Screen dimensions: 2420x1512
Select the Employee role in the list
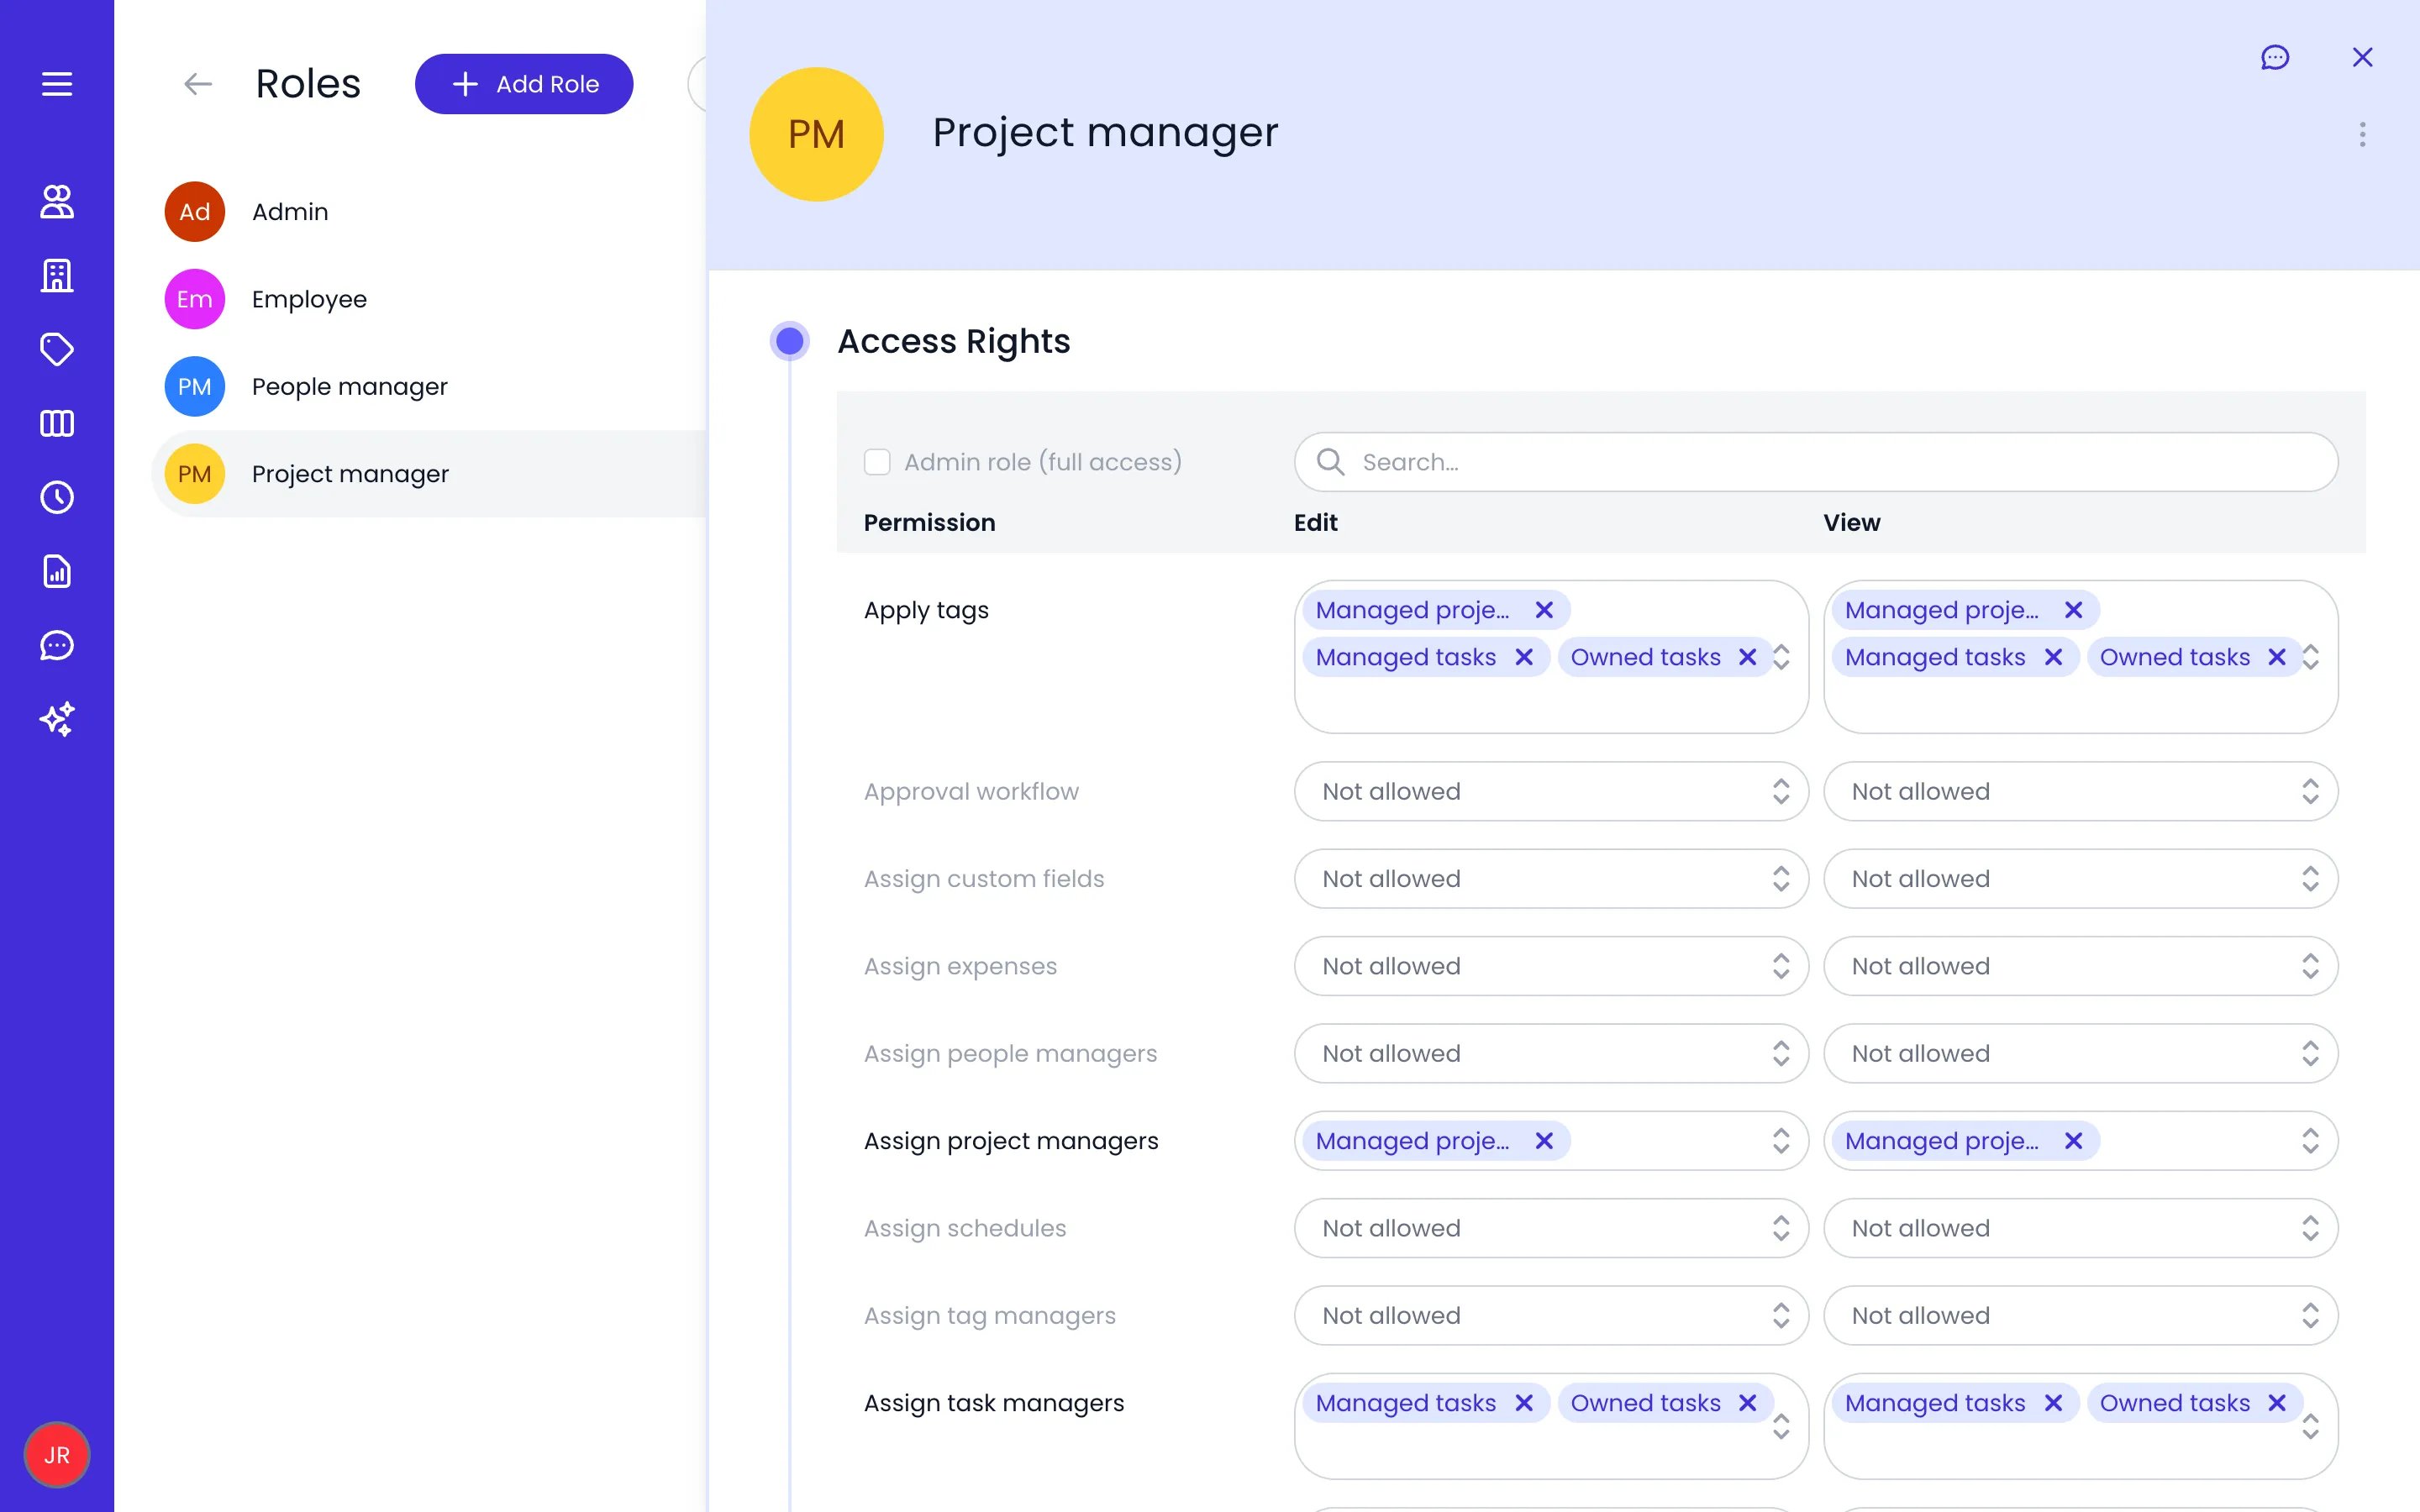(429, 299)
